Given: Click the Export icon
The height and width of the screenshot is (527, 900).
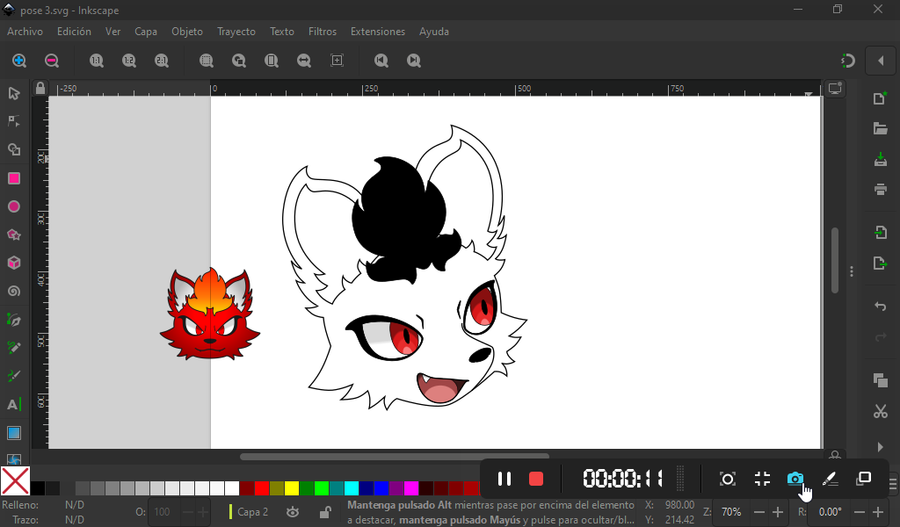Looking at the screenshot, I should point(880,263).
